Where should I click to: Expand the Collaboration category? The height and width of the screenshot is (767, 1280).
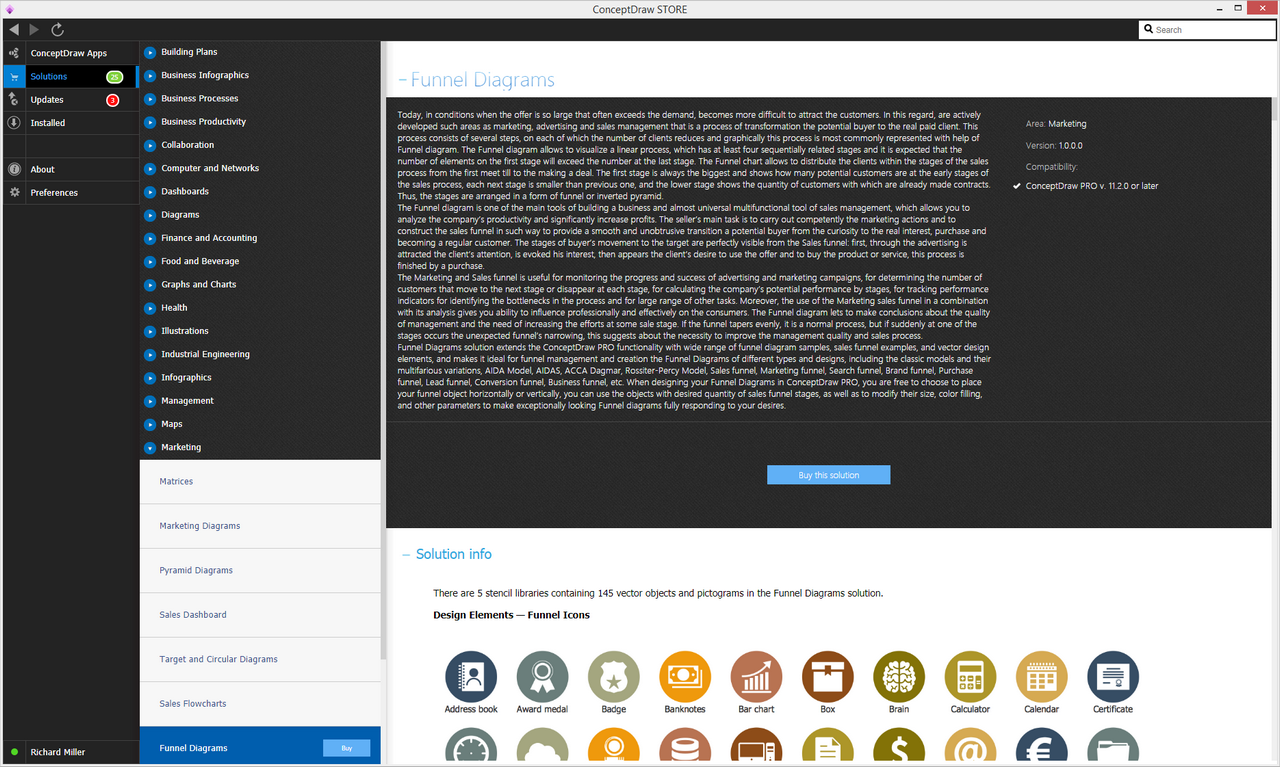click(150, 145)
